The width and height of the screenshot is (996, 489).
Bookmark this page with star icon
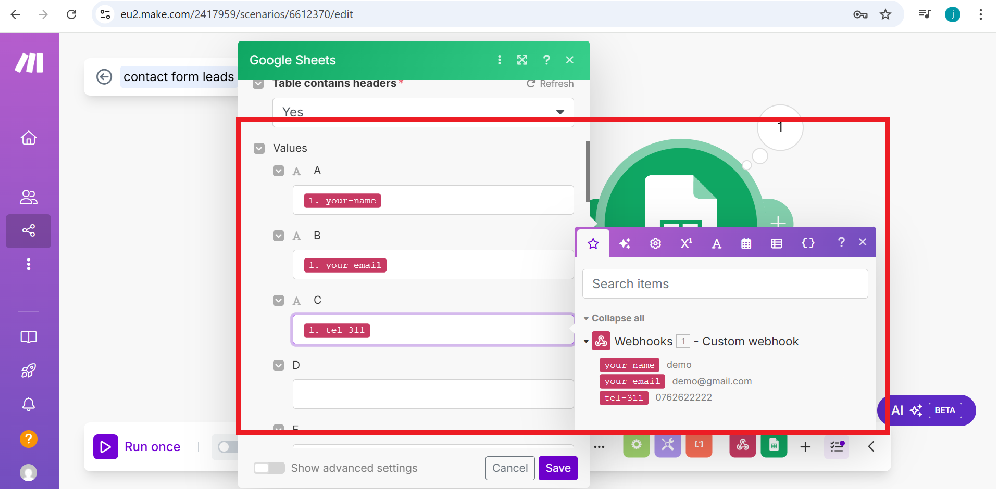click(x=885, y=14)
